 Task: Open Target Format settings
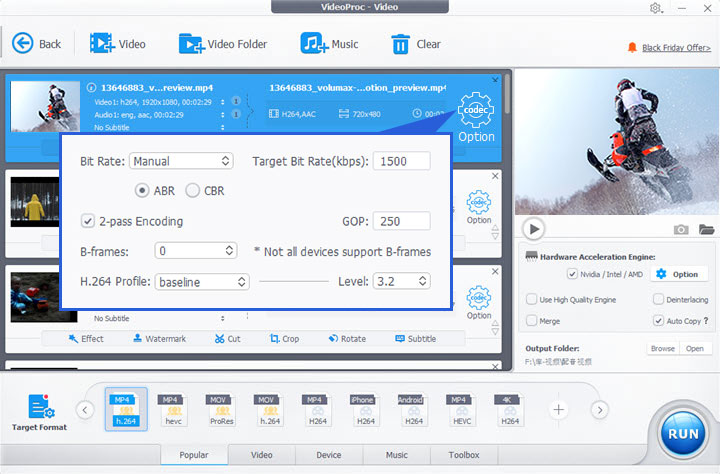point(39,412)
